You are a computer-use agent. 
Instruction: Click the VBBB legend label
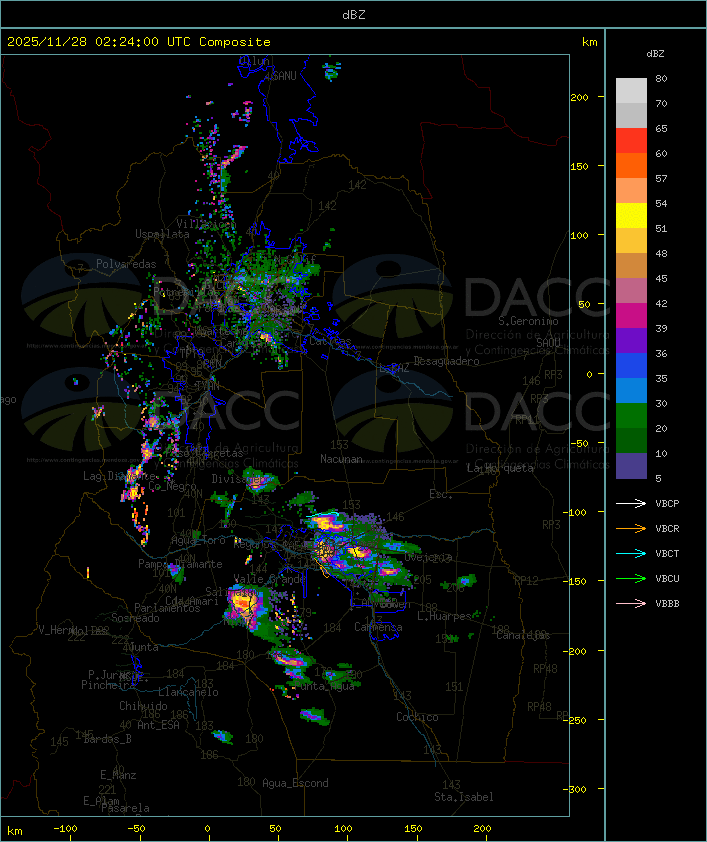[667, 604]
